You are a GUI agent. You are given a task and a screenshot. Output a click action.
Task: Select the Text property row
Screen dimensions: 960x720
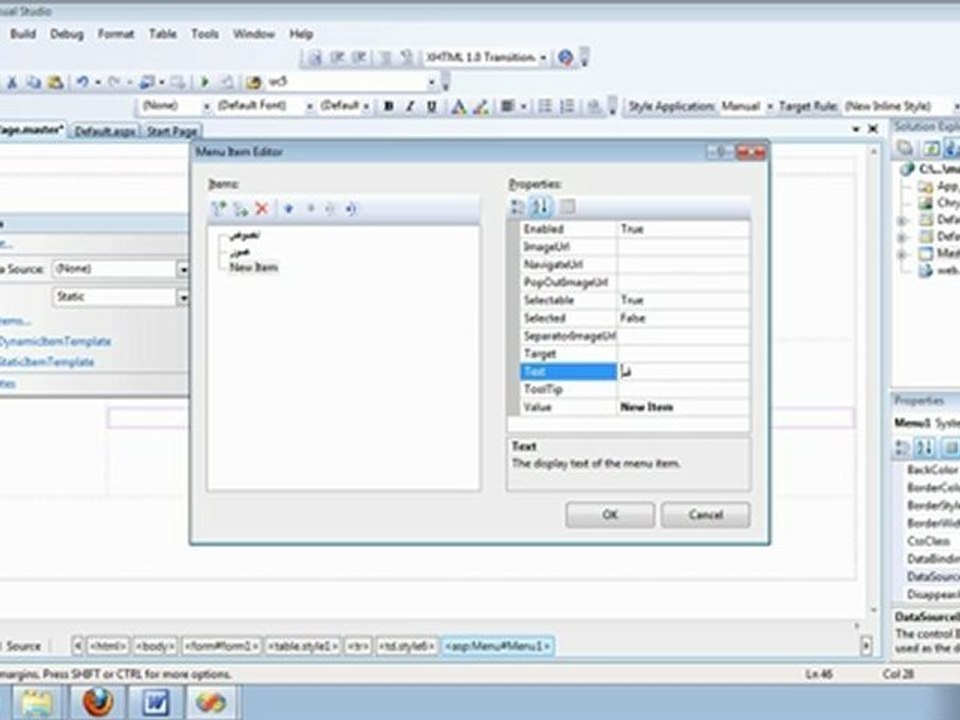click(x=568, y=372)
